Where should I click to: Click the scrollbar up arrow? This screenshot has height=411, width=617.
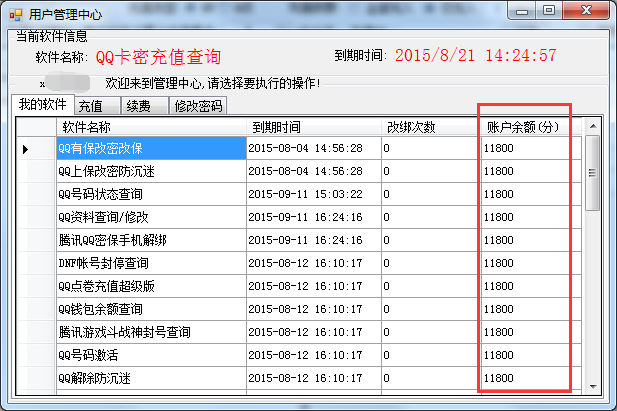593,126
